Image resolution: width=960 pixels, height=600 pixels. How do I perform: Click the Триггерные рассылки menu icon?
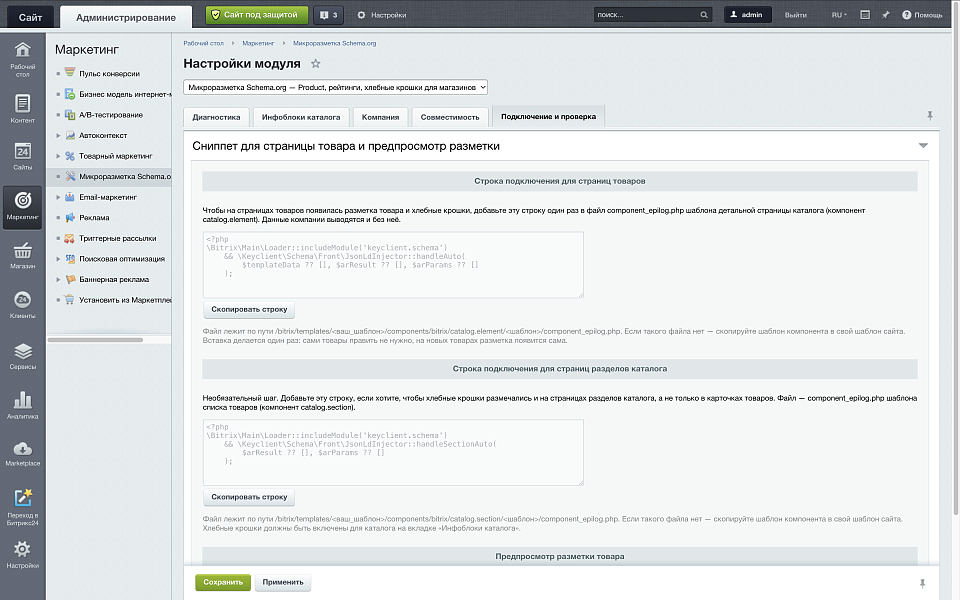(70, 238)
